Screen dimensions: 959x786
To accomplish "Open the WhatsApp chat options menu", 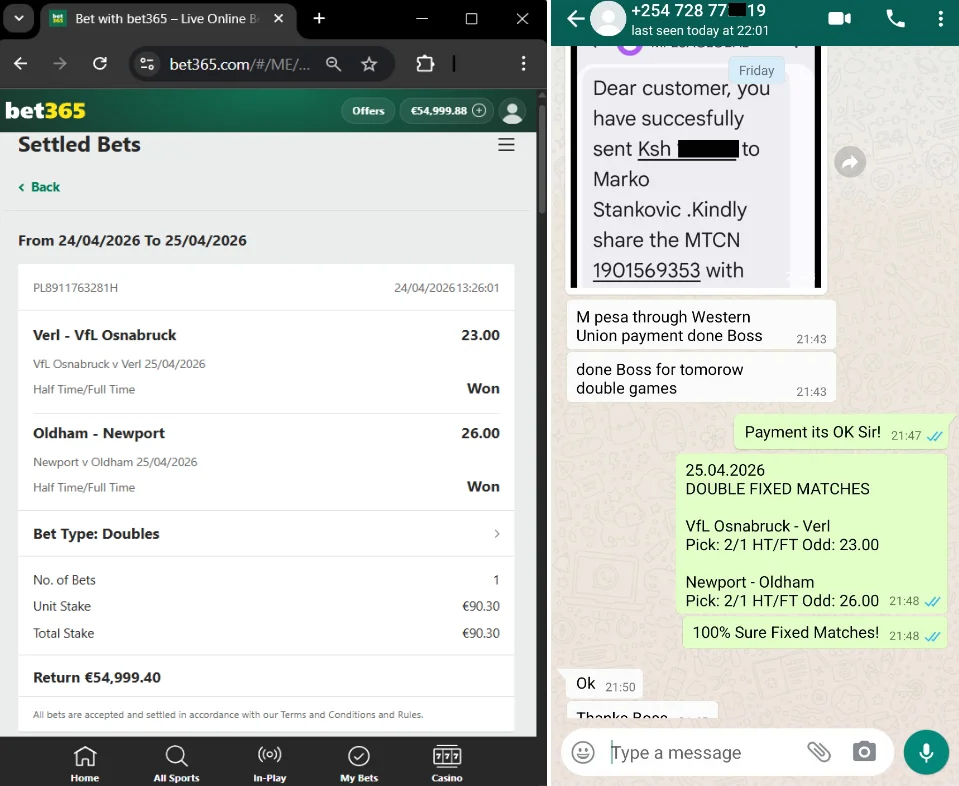I will point(940,19).
